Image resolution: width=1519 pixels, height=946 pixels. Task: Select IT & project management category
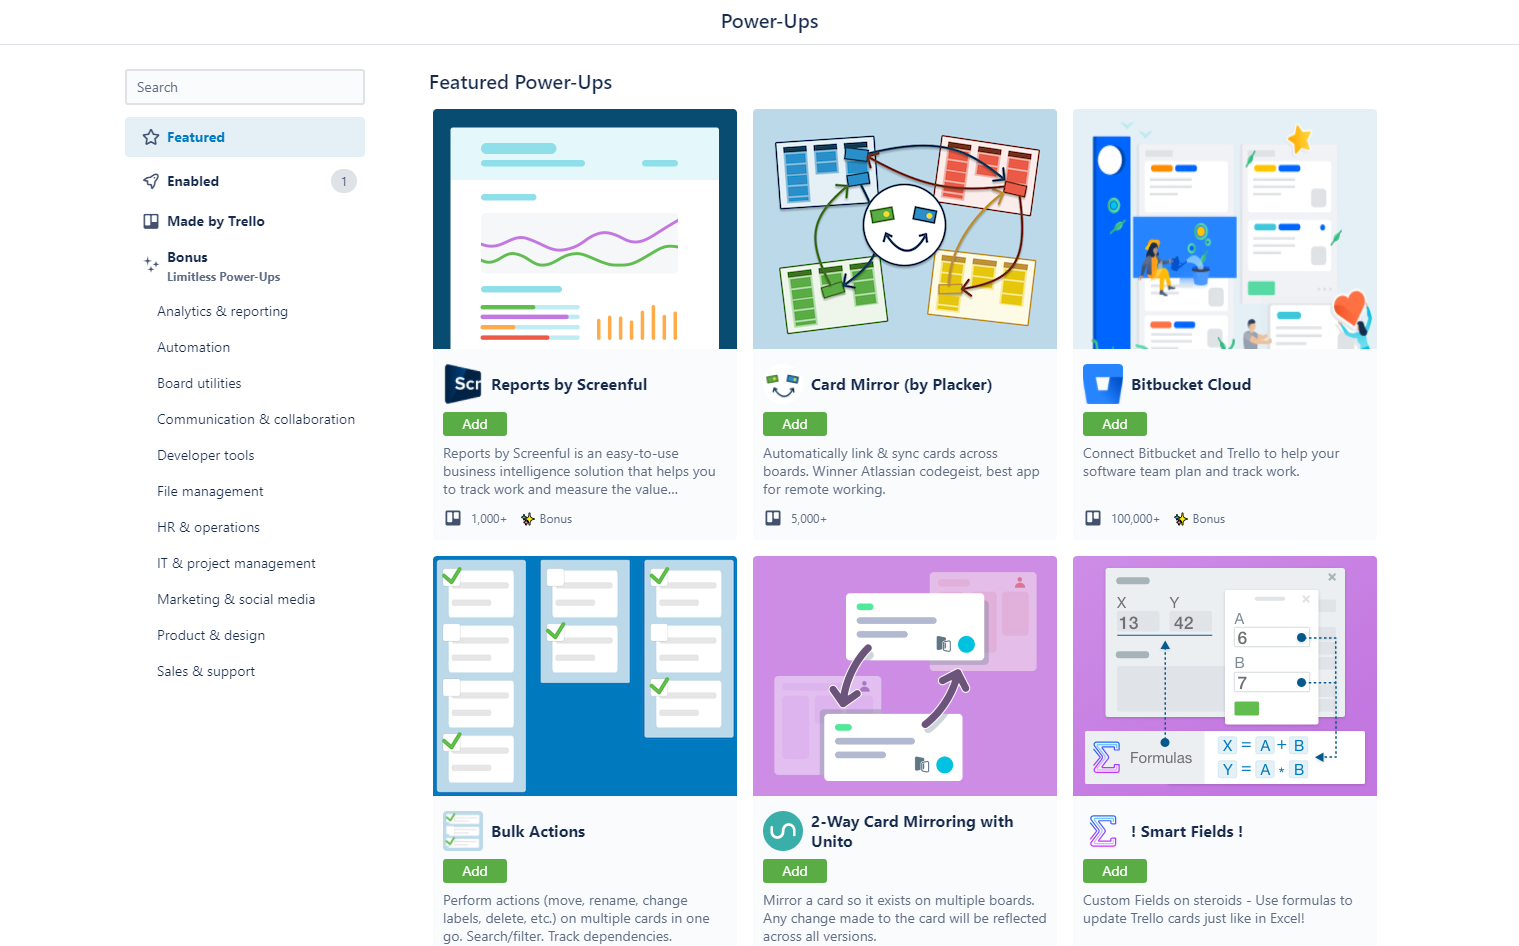coord(236,563)
